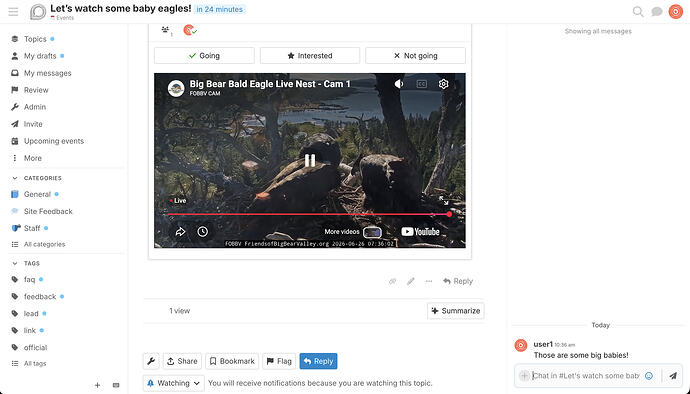Copy post link via chain icon
This screenshot has width=690, height=394.
pyautogui.click(x=392, y=281)
